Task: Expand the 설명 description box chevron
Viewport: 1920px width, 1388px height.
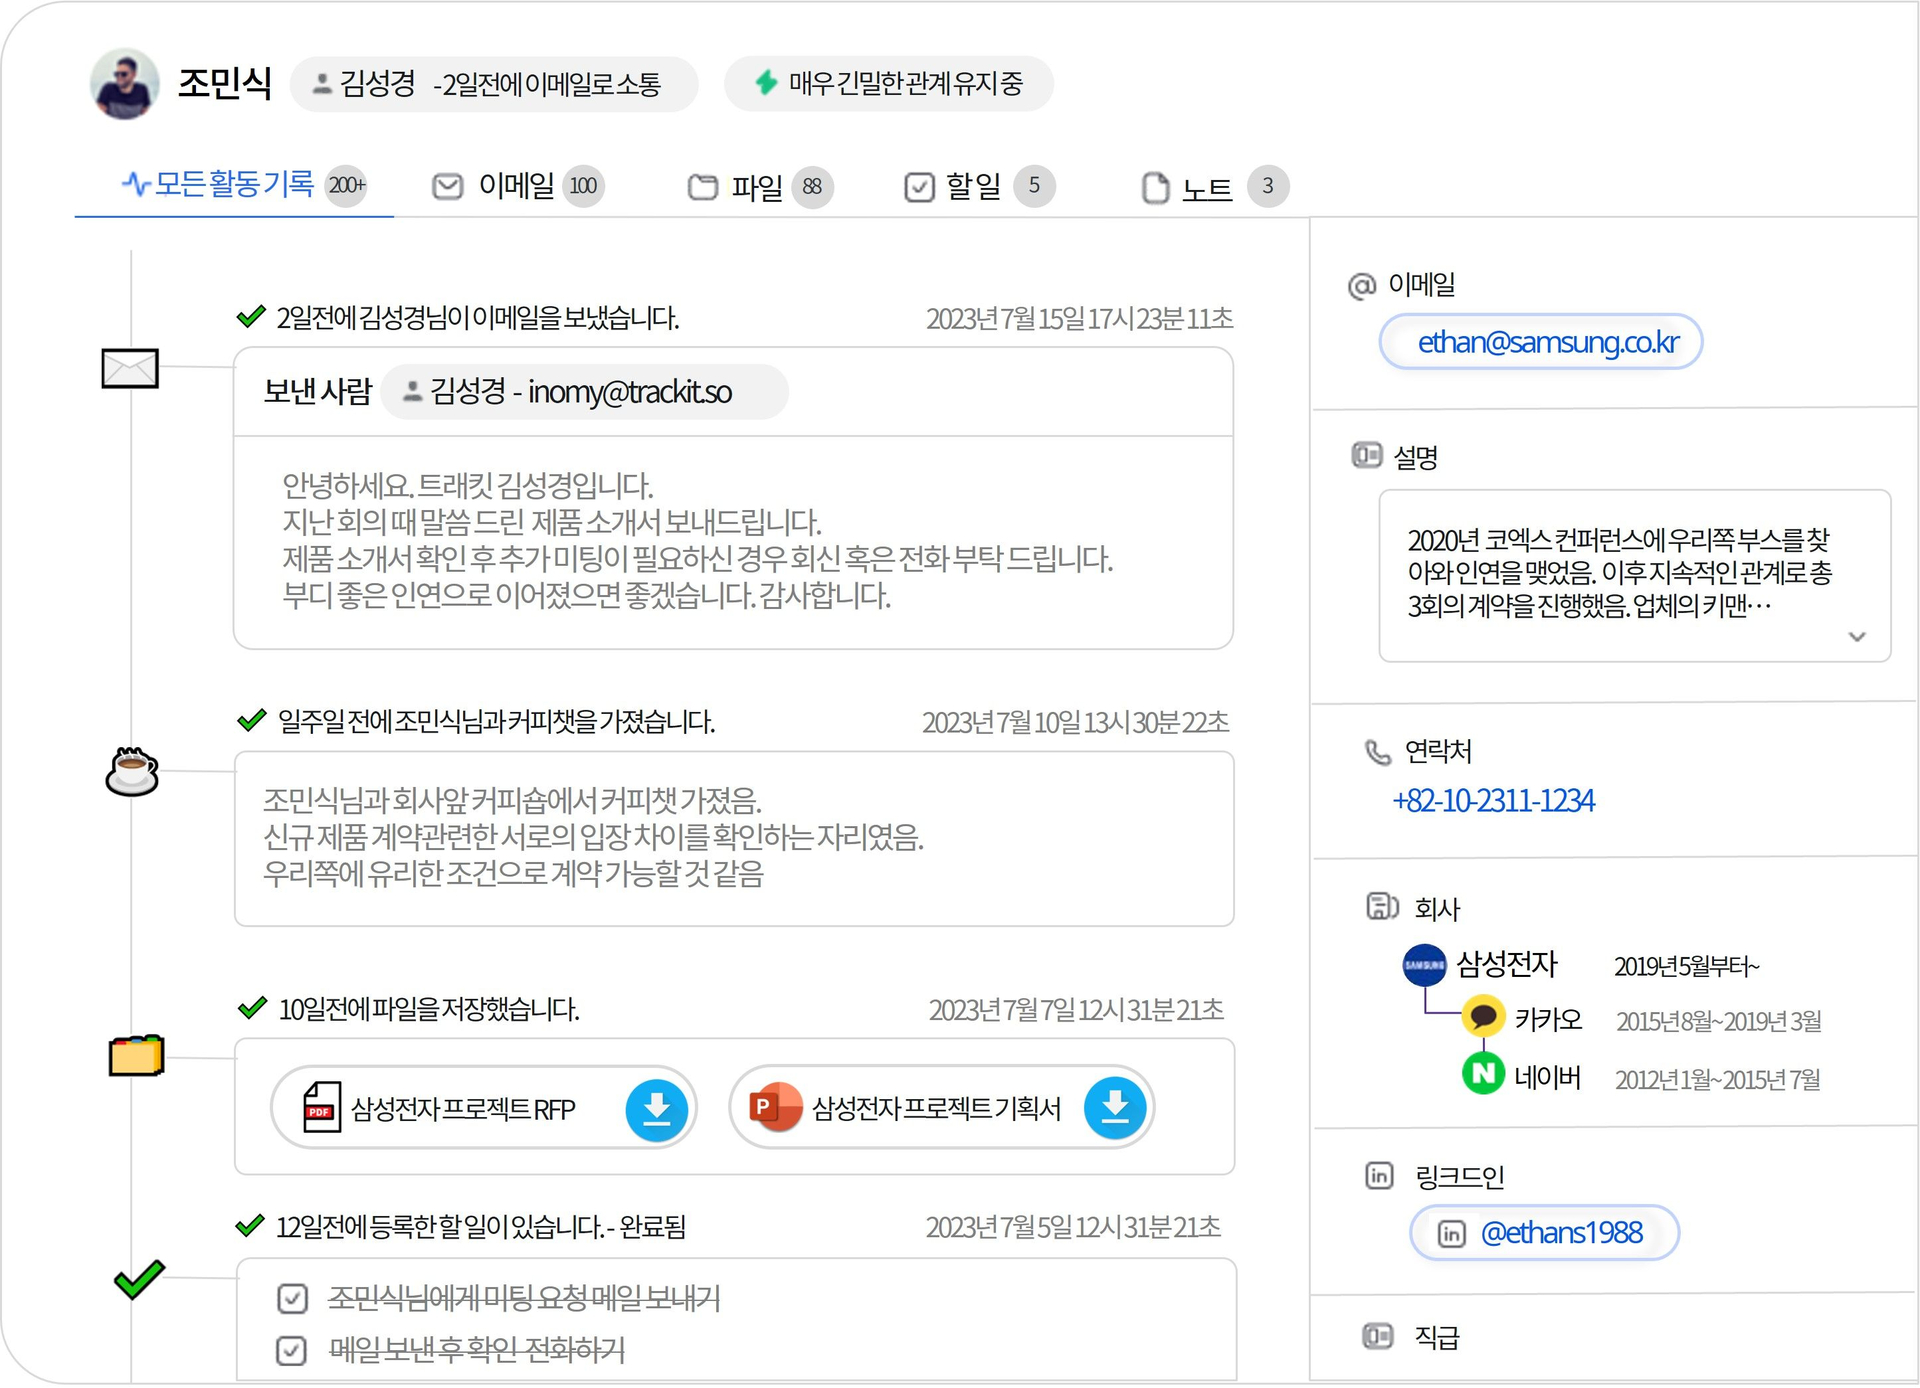Action: click(1857, 637)
